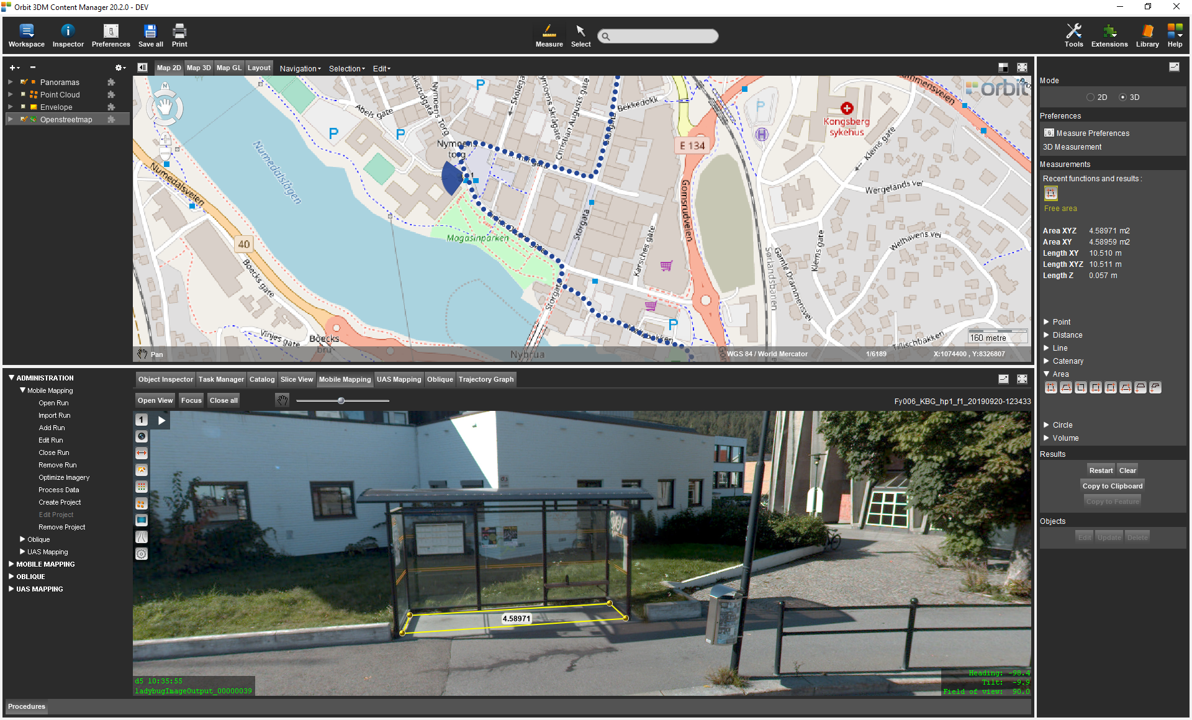1192x720 pixels.
Task: Toggle visibility checkbox of Point Cloud layer
Action: (23, 95)
